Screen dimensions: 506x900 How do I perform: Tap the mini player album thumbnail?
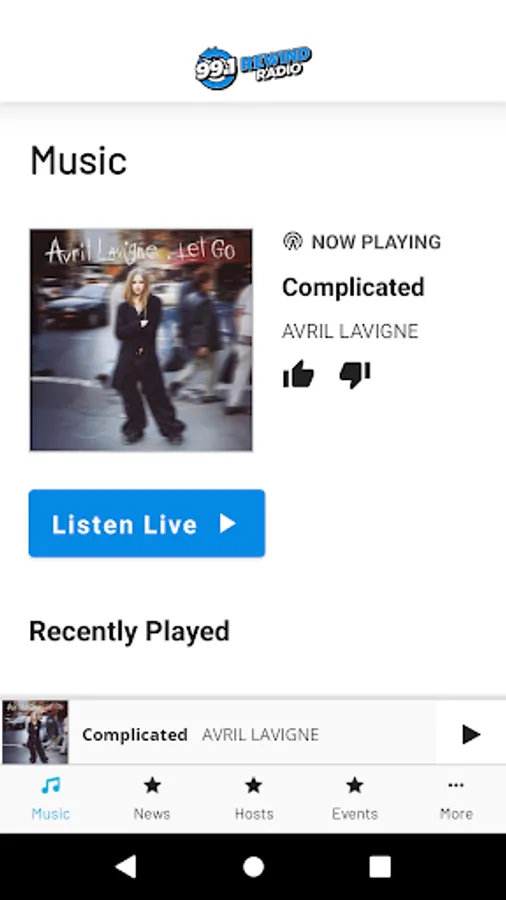coord(35,732)
